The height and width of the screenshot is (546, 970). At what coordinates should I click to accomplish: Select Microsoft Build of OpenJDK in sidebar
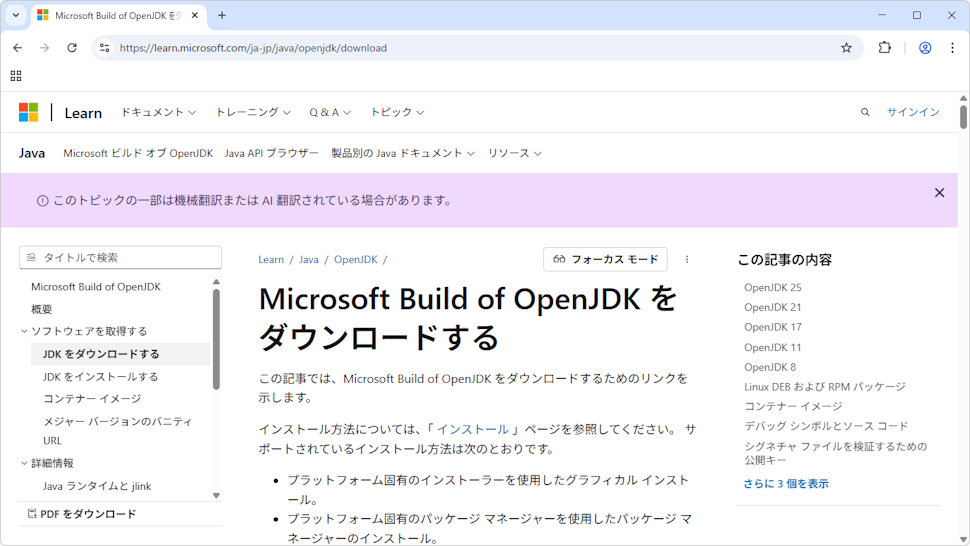coord(96,287)
